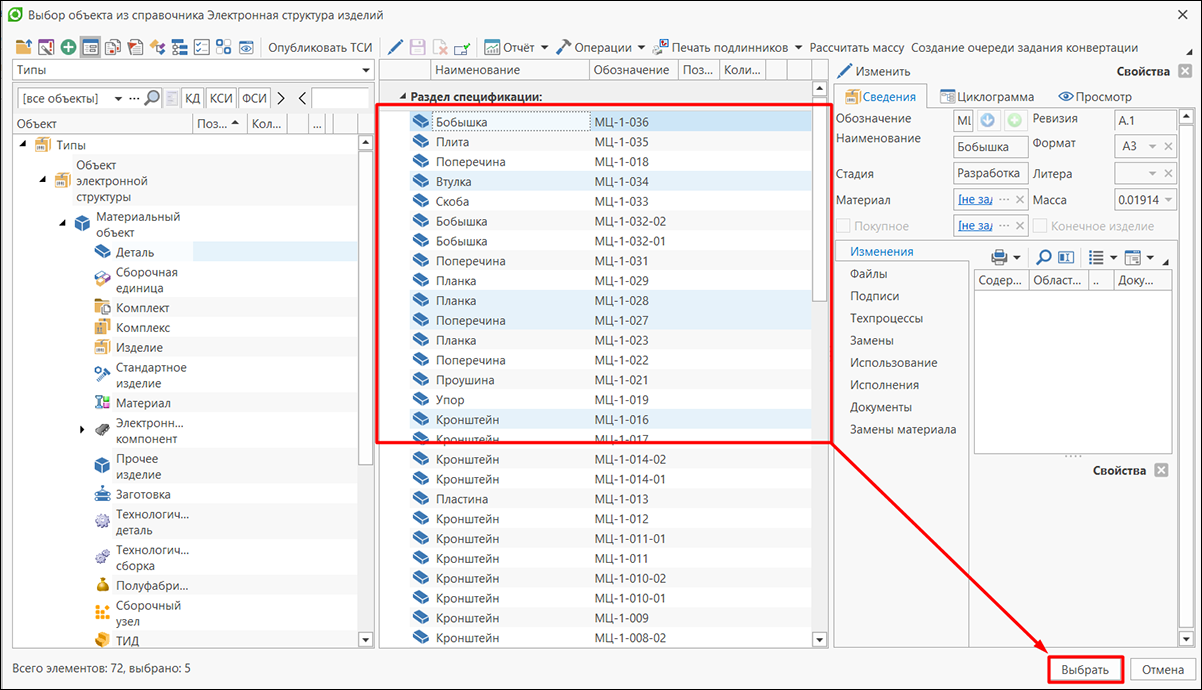Screen dimensions: 1202x690
Task: Click the Материал [не задан] link
Action: pos(976,200)
